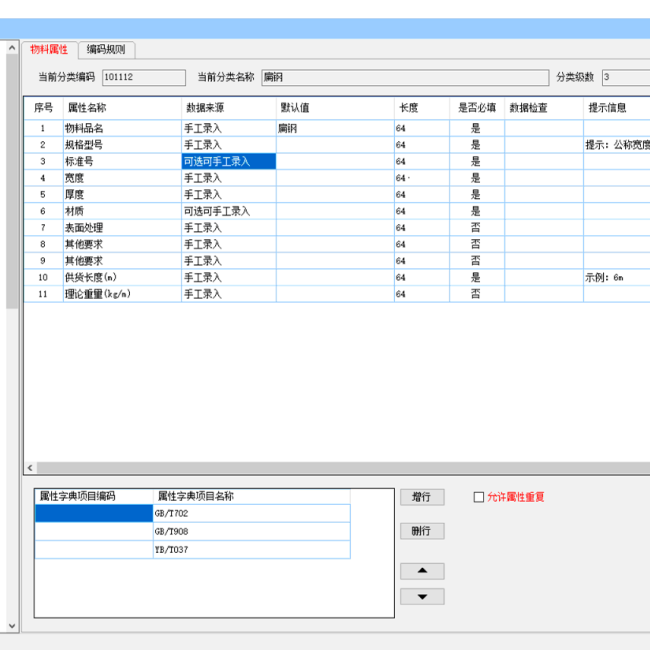Screen dimensions: 650x650
Task: Select the 其他要求 cell in row 9
Action: point(122,261)
